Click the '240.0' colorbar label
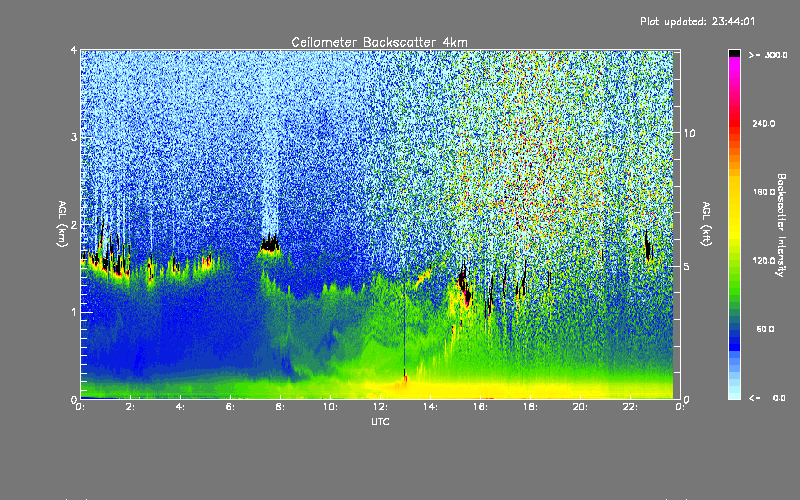800x500 pixels. pos(764,123)
